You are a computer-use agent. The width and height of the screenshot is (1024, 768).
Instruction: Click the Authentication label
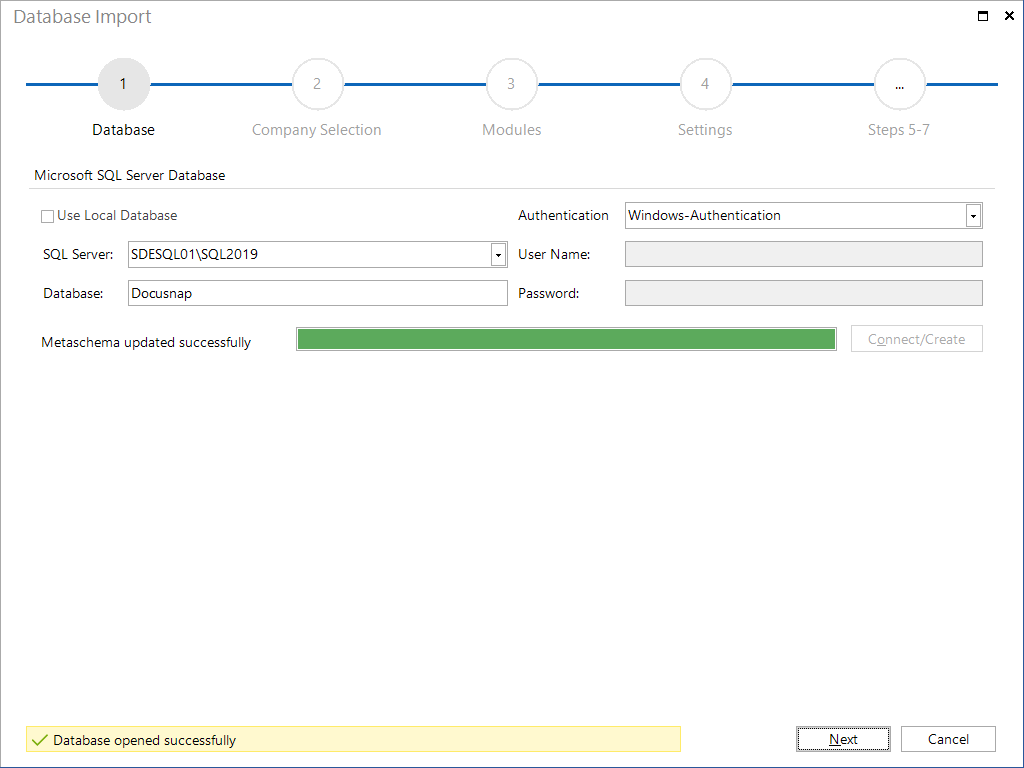(x=563, y=216)
